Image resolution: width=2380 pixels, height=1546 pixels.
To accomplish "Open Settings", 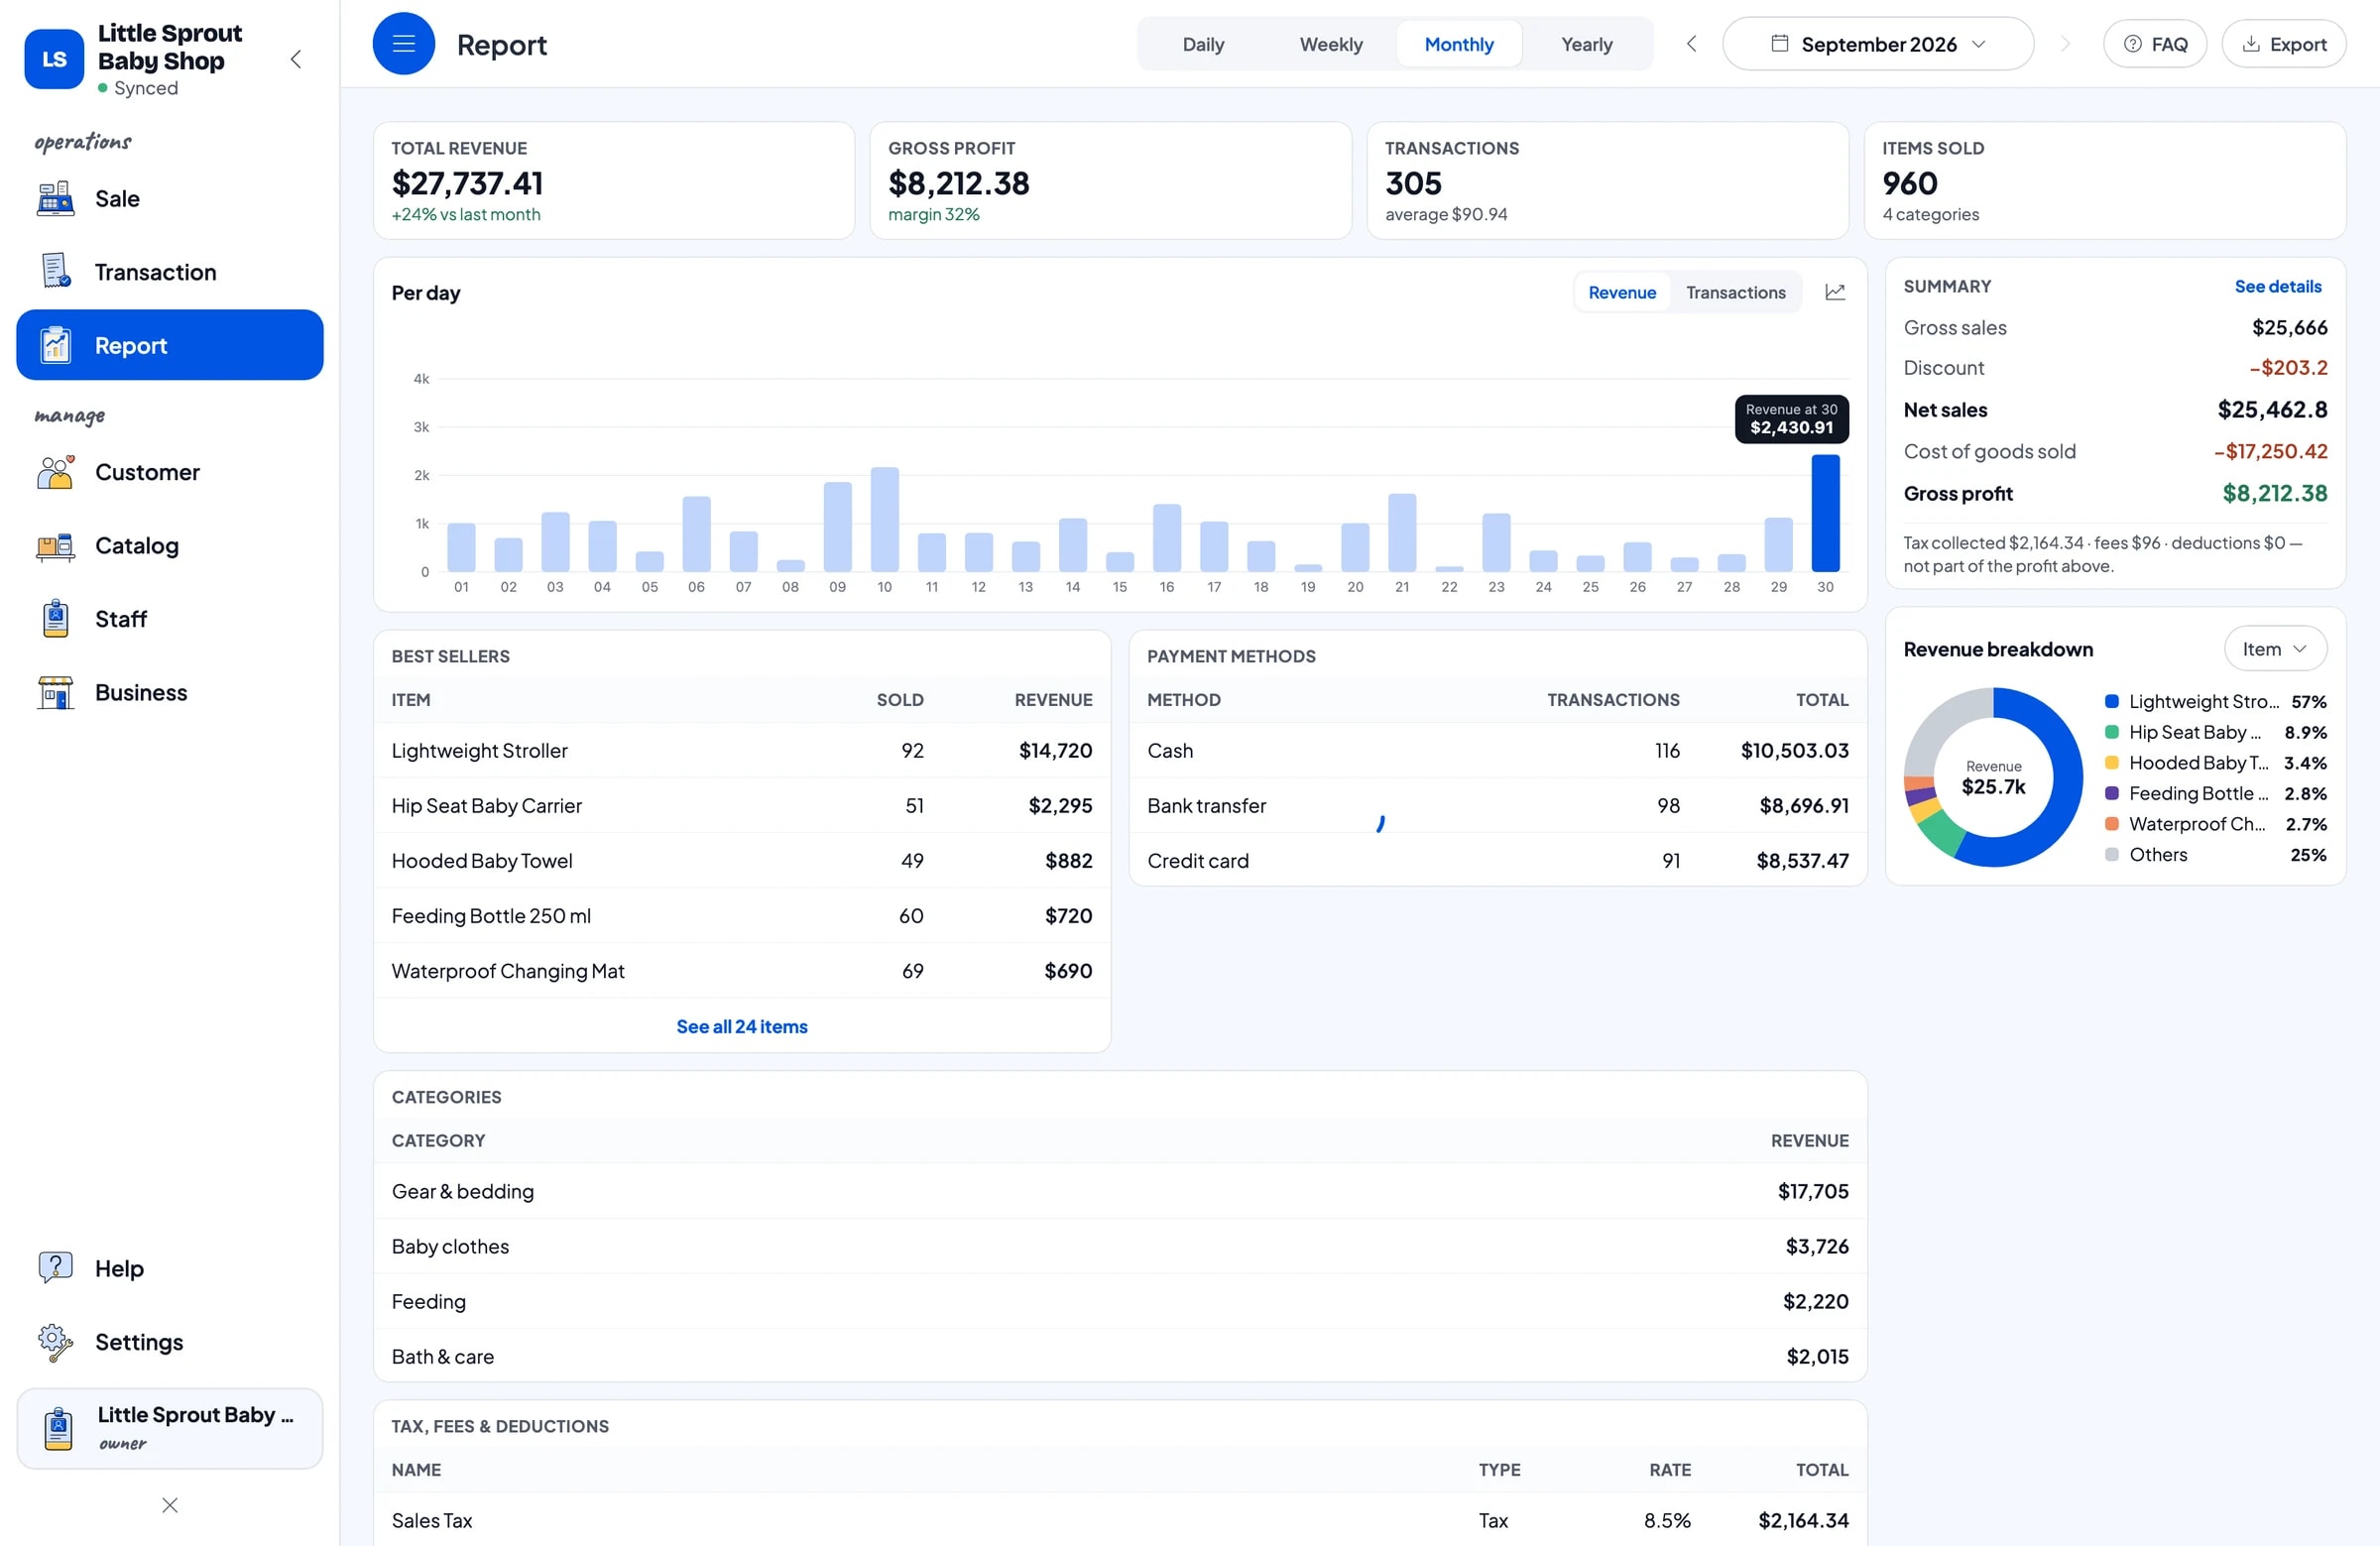I will coord(170,1342).
